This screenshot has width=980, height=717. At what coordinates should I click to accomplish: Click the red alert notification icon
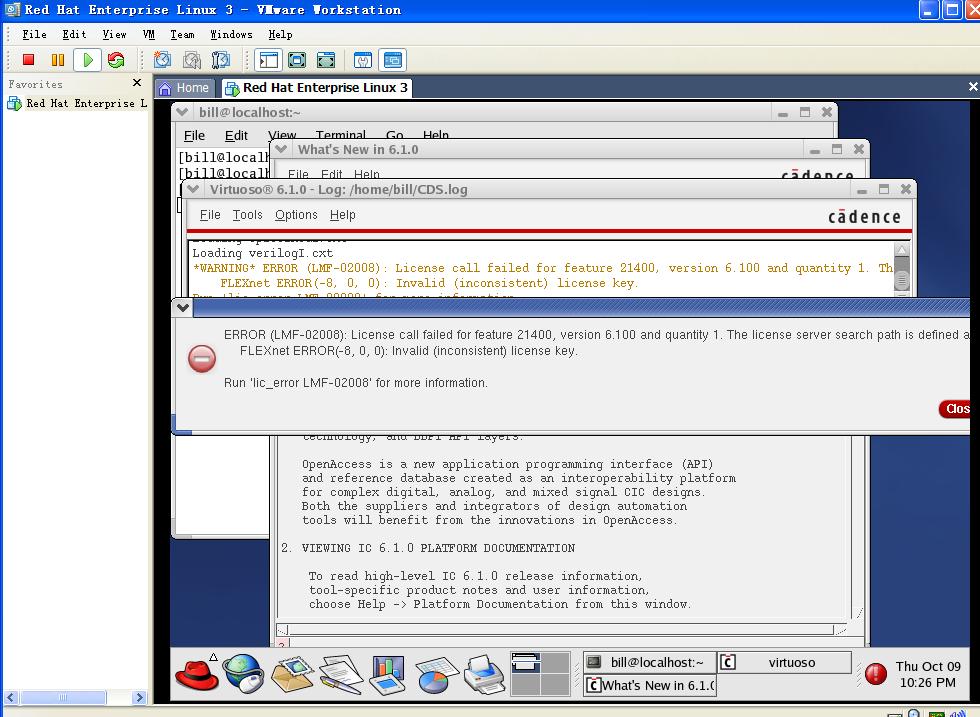876,674
